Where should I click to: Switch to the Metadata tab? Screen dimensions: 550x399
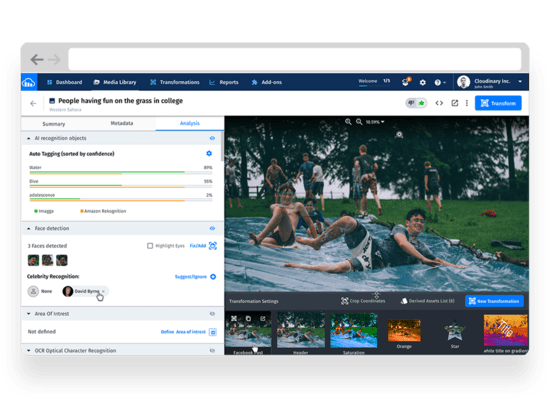(x=122, y=123)
